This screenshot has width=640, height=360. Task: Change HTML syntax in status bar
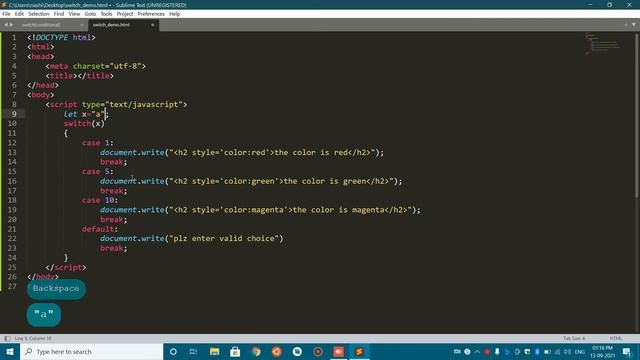click(616, 338)
